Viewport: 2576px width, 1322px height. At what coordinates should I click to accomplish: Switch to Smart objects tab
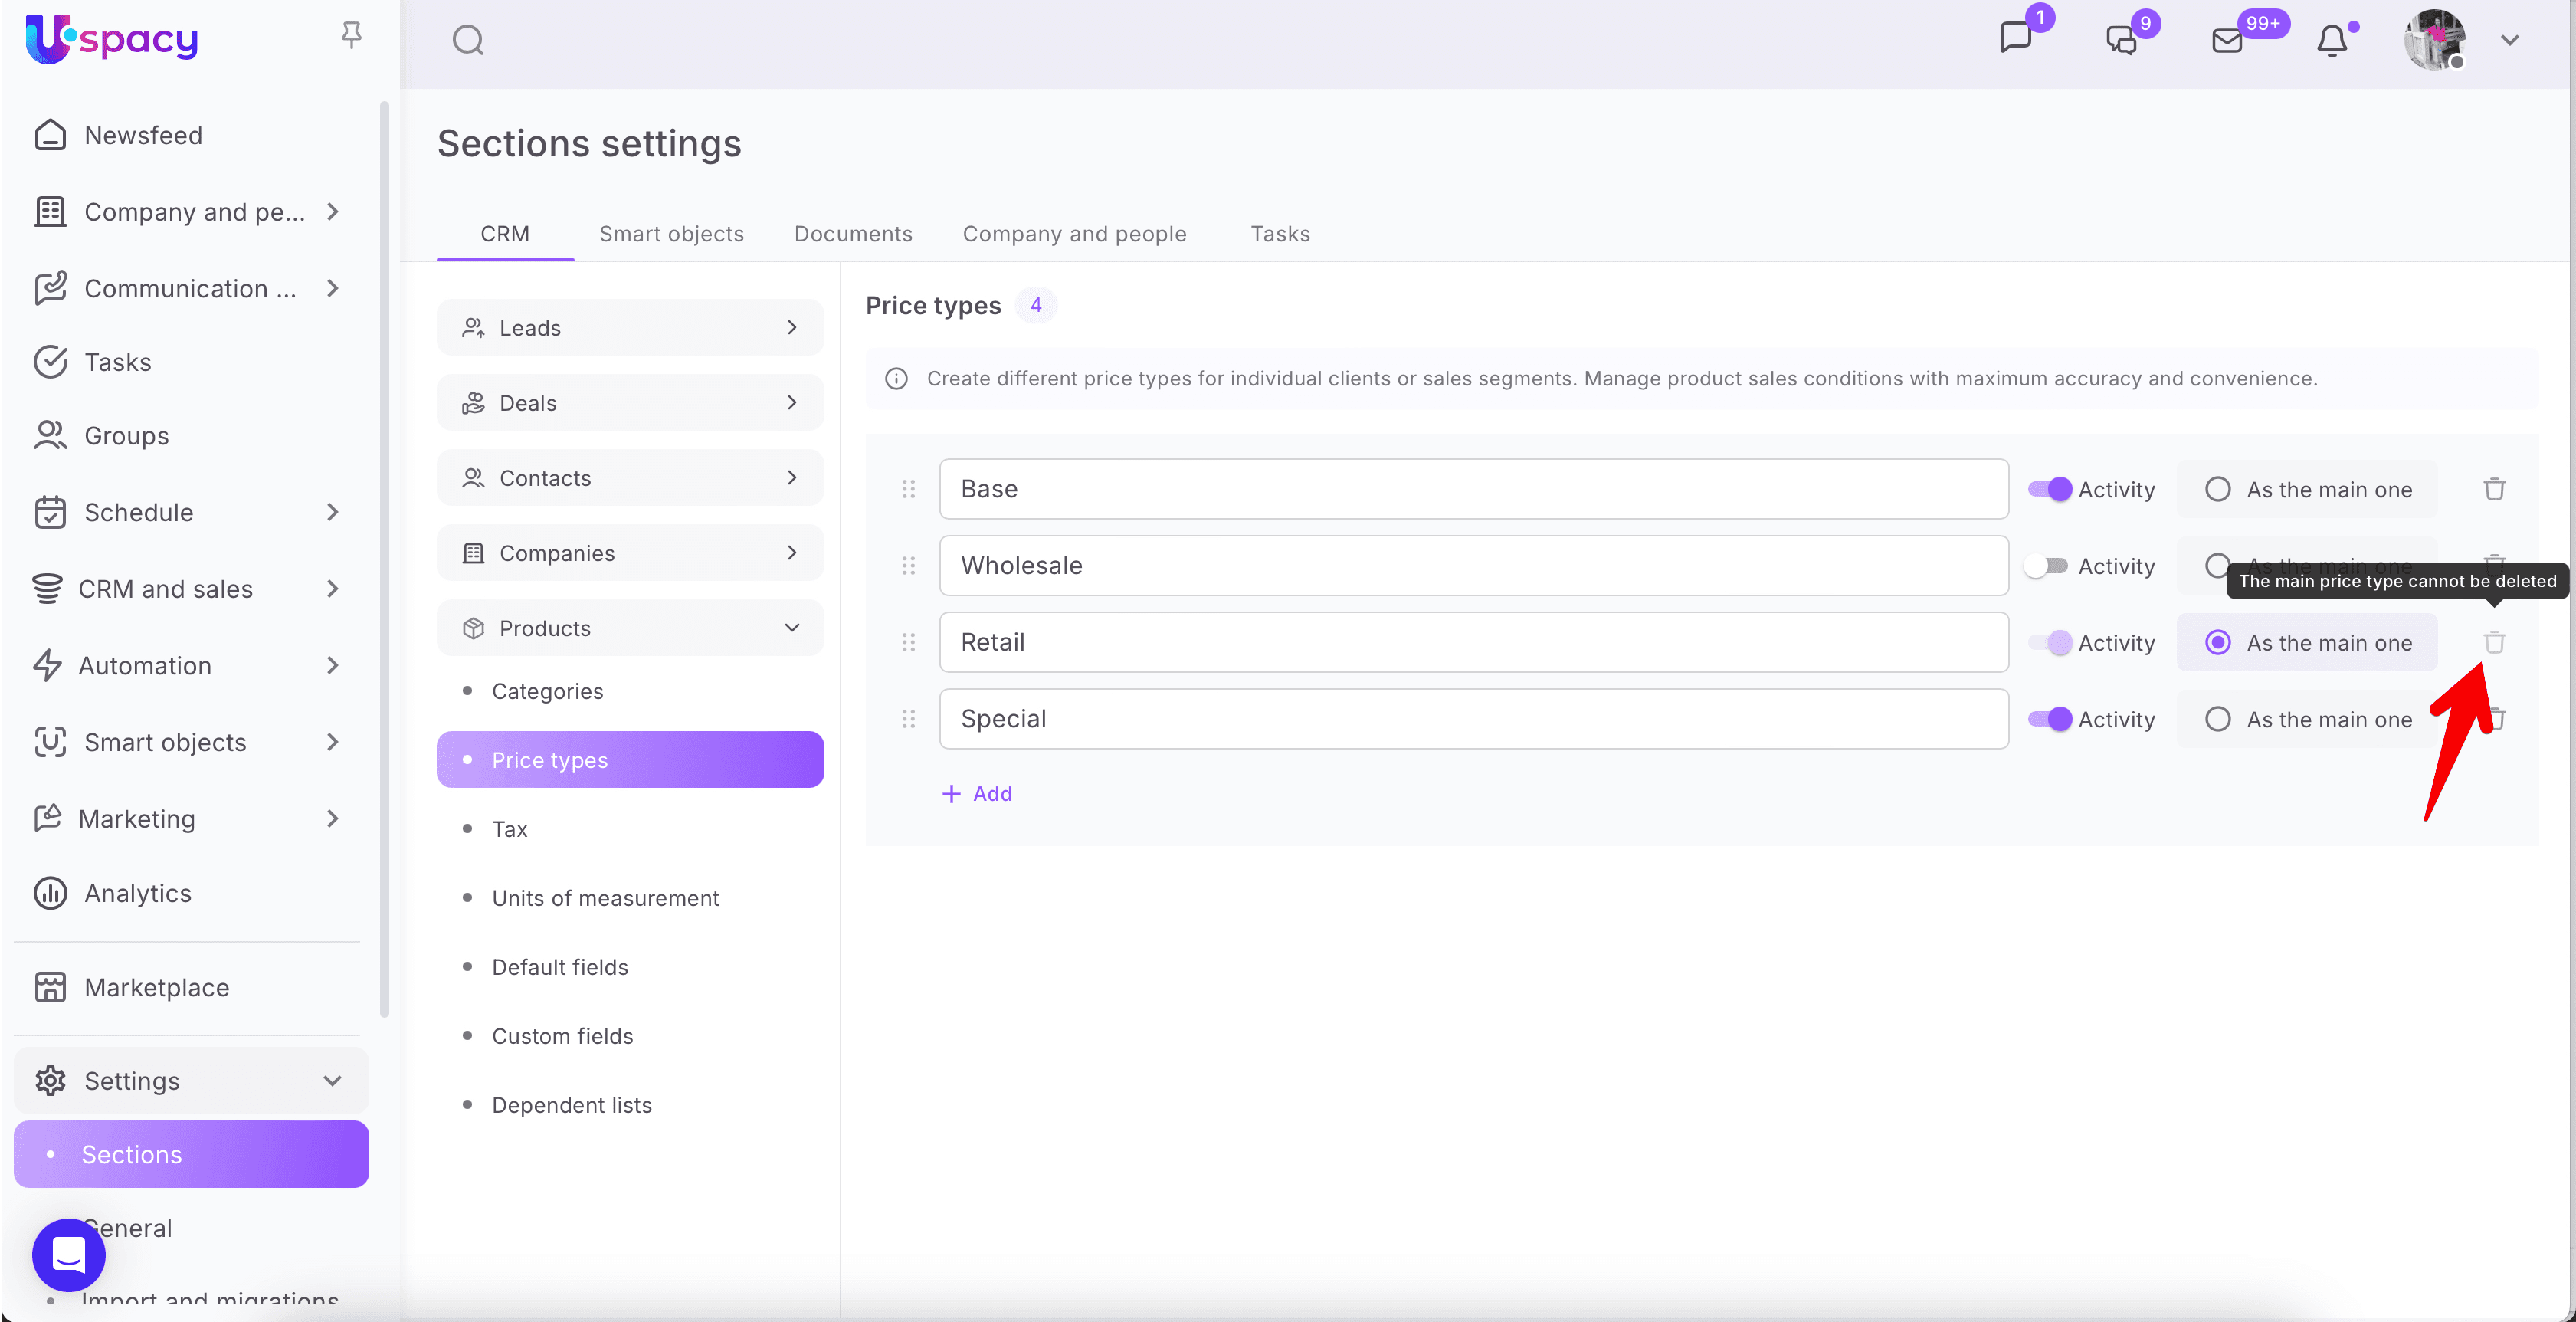point(671,234)
